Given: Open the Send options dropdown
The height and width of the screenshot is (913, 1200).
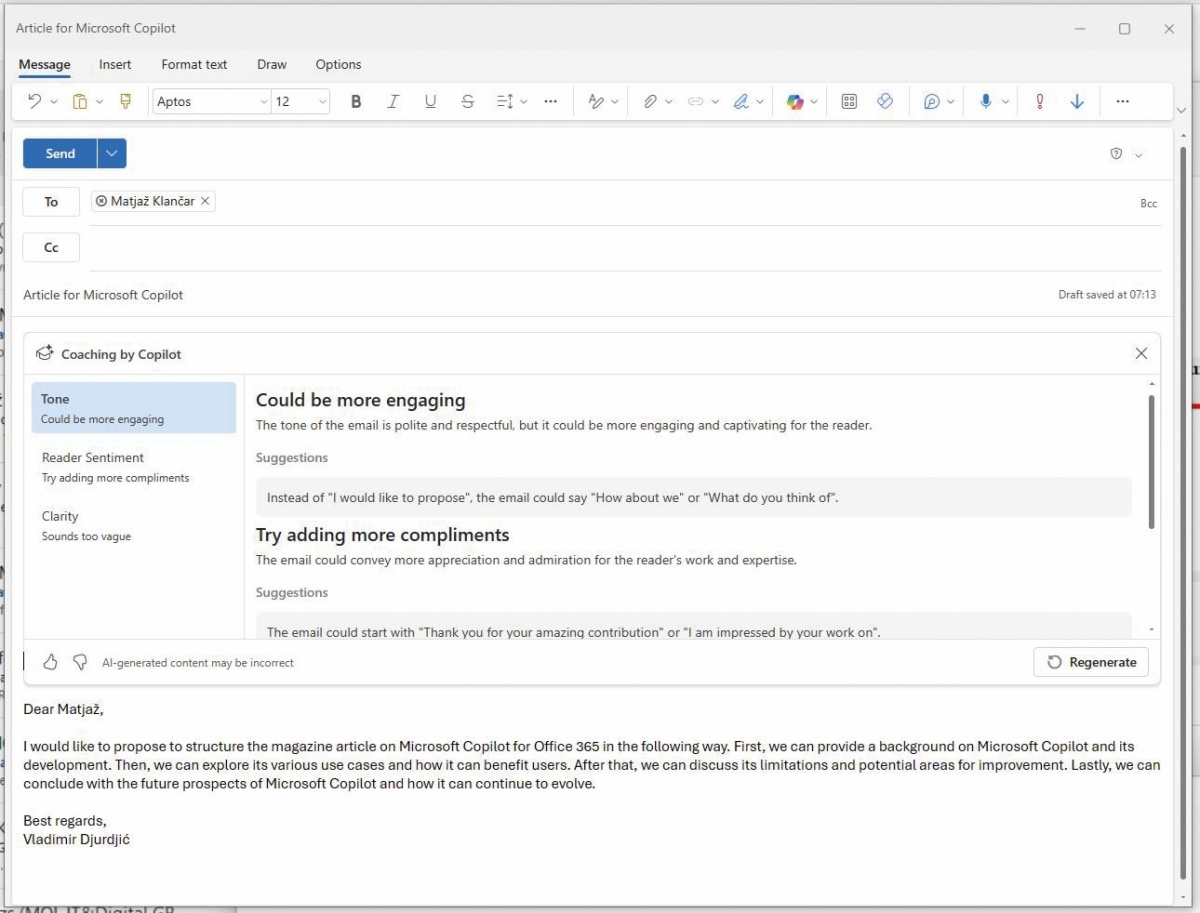Looking at the screenshot, I should pos(112,153).
